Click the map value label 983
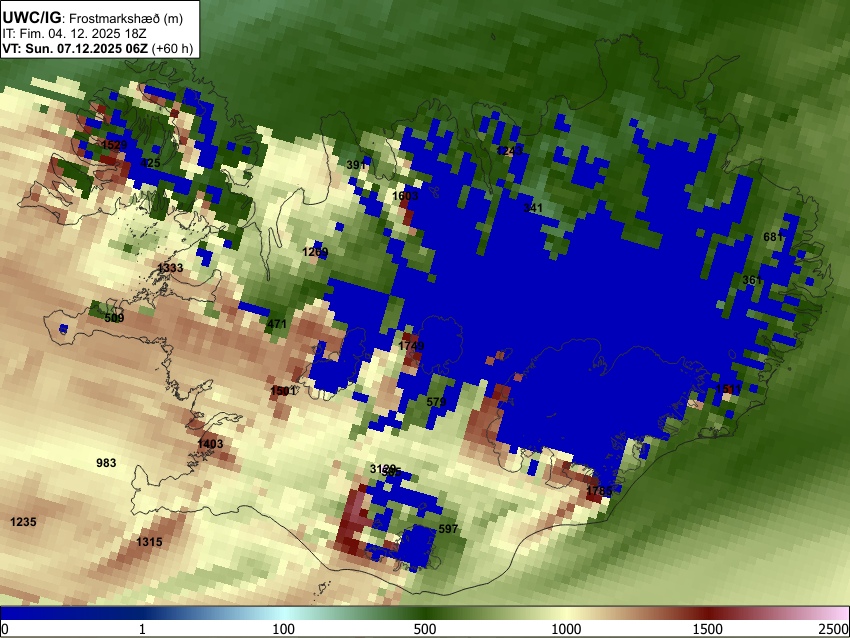Image resolution: width=850 pixels, height=638 pixels. 106,463
